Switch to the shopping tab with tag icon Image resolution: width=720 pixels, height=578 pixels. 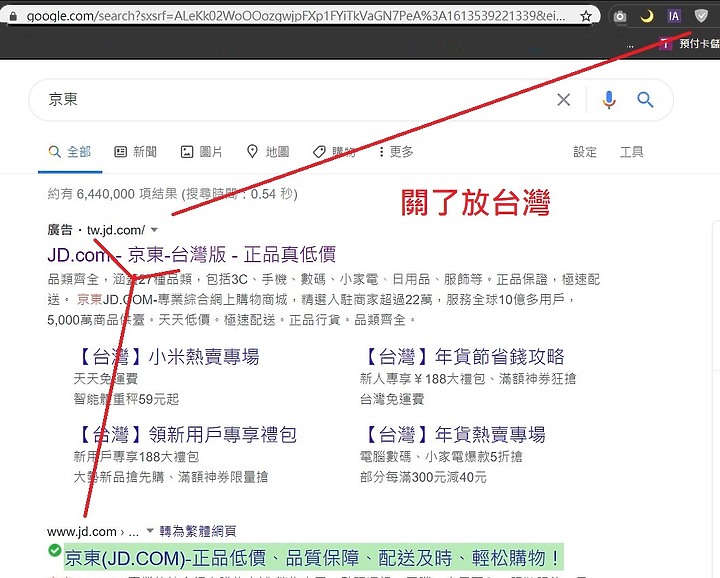(x=334, y=152)
